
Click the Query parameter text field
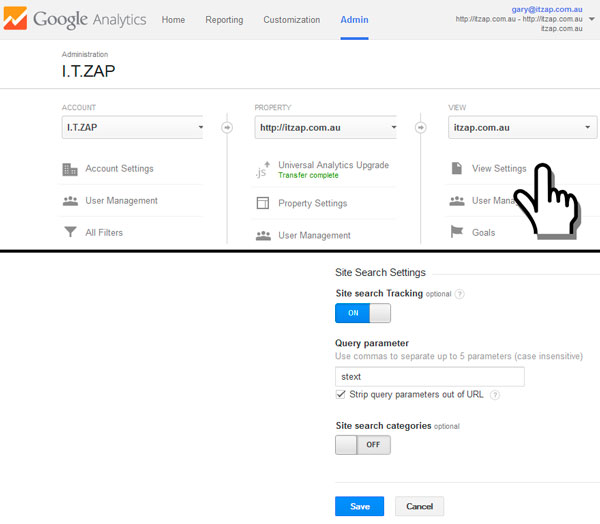(x=429, y=377)
